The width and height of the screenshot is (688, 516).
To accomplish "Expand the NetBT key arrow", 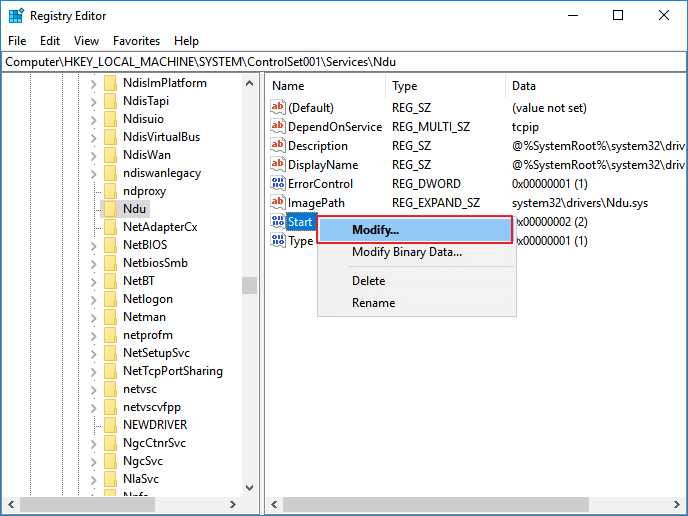I will click(93, 281).
